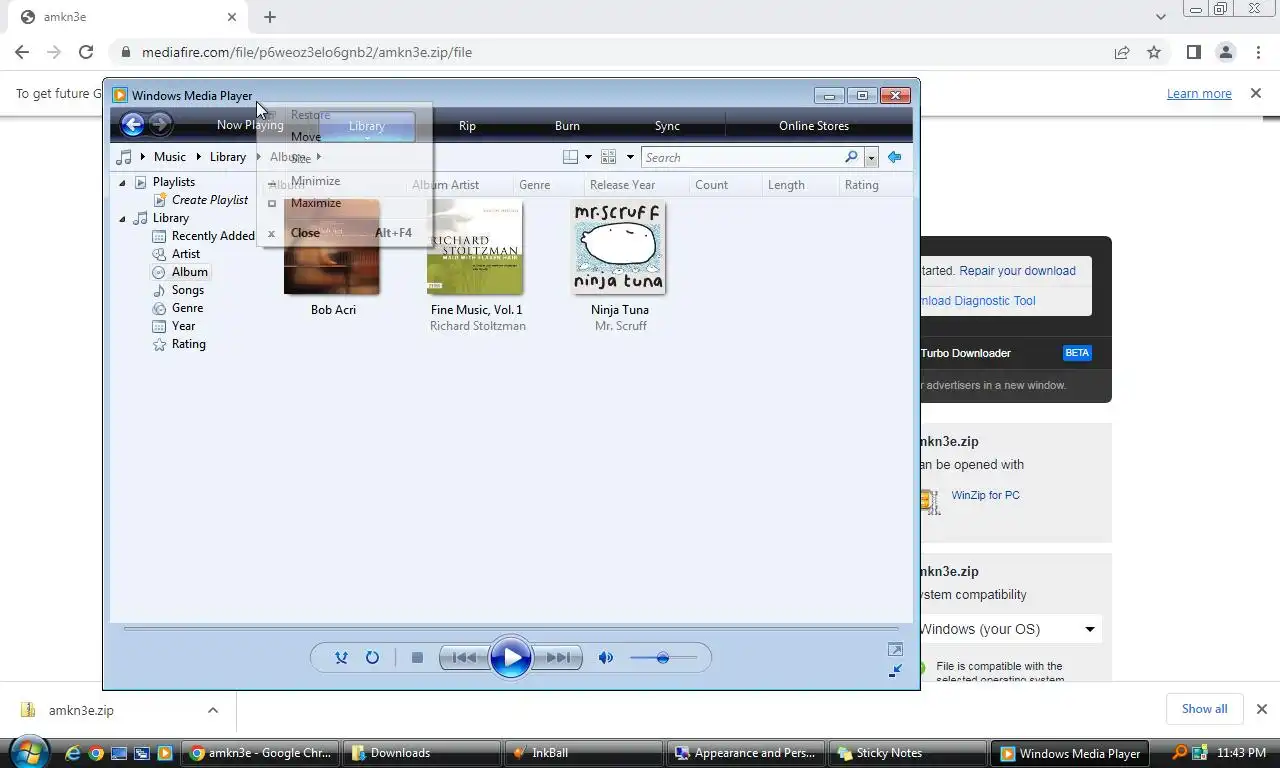Open the Online Stores tab

tap(814, 126)
